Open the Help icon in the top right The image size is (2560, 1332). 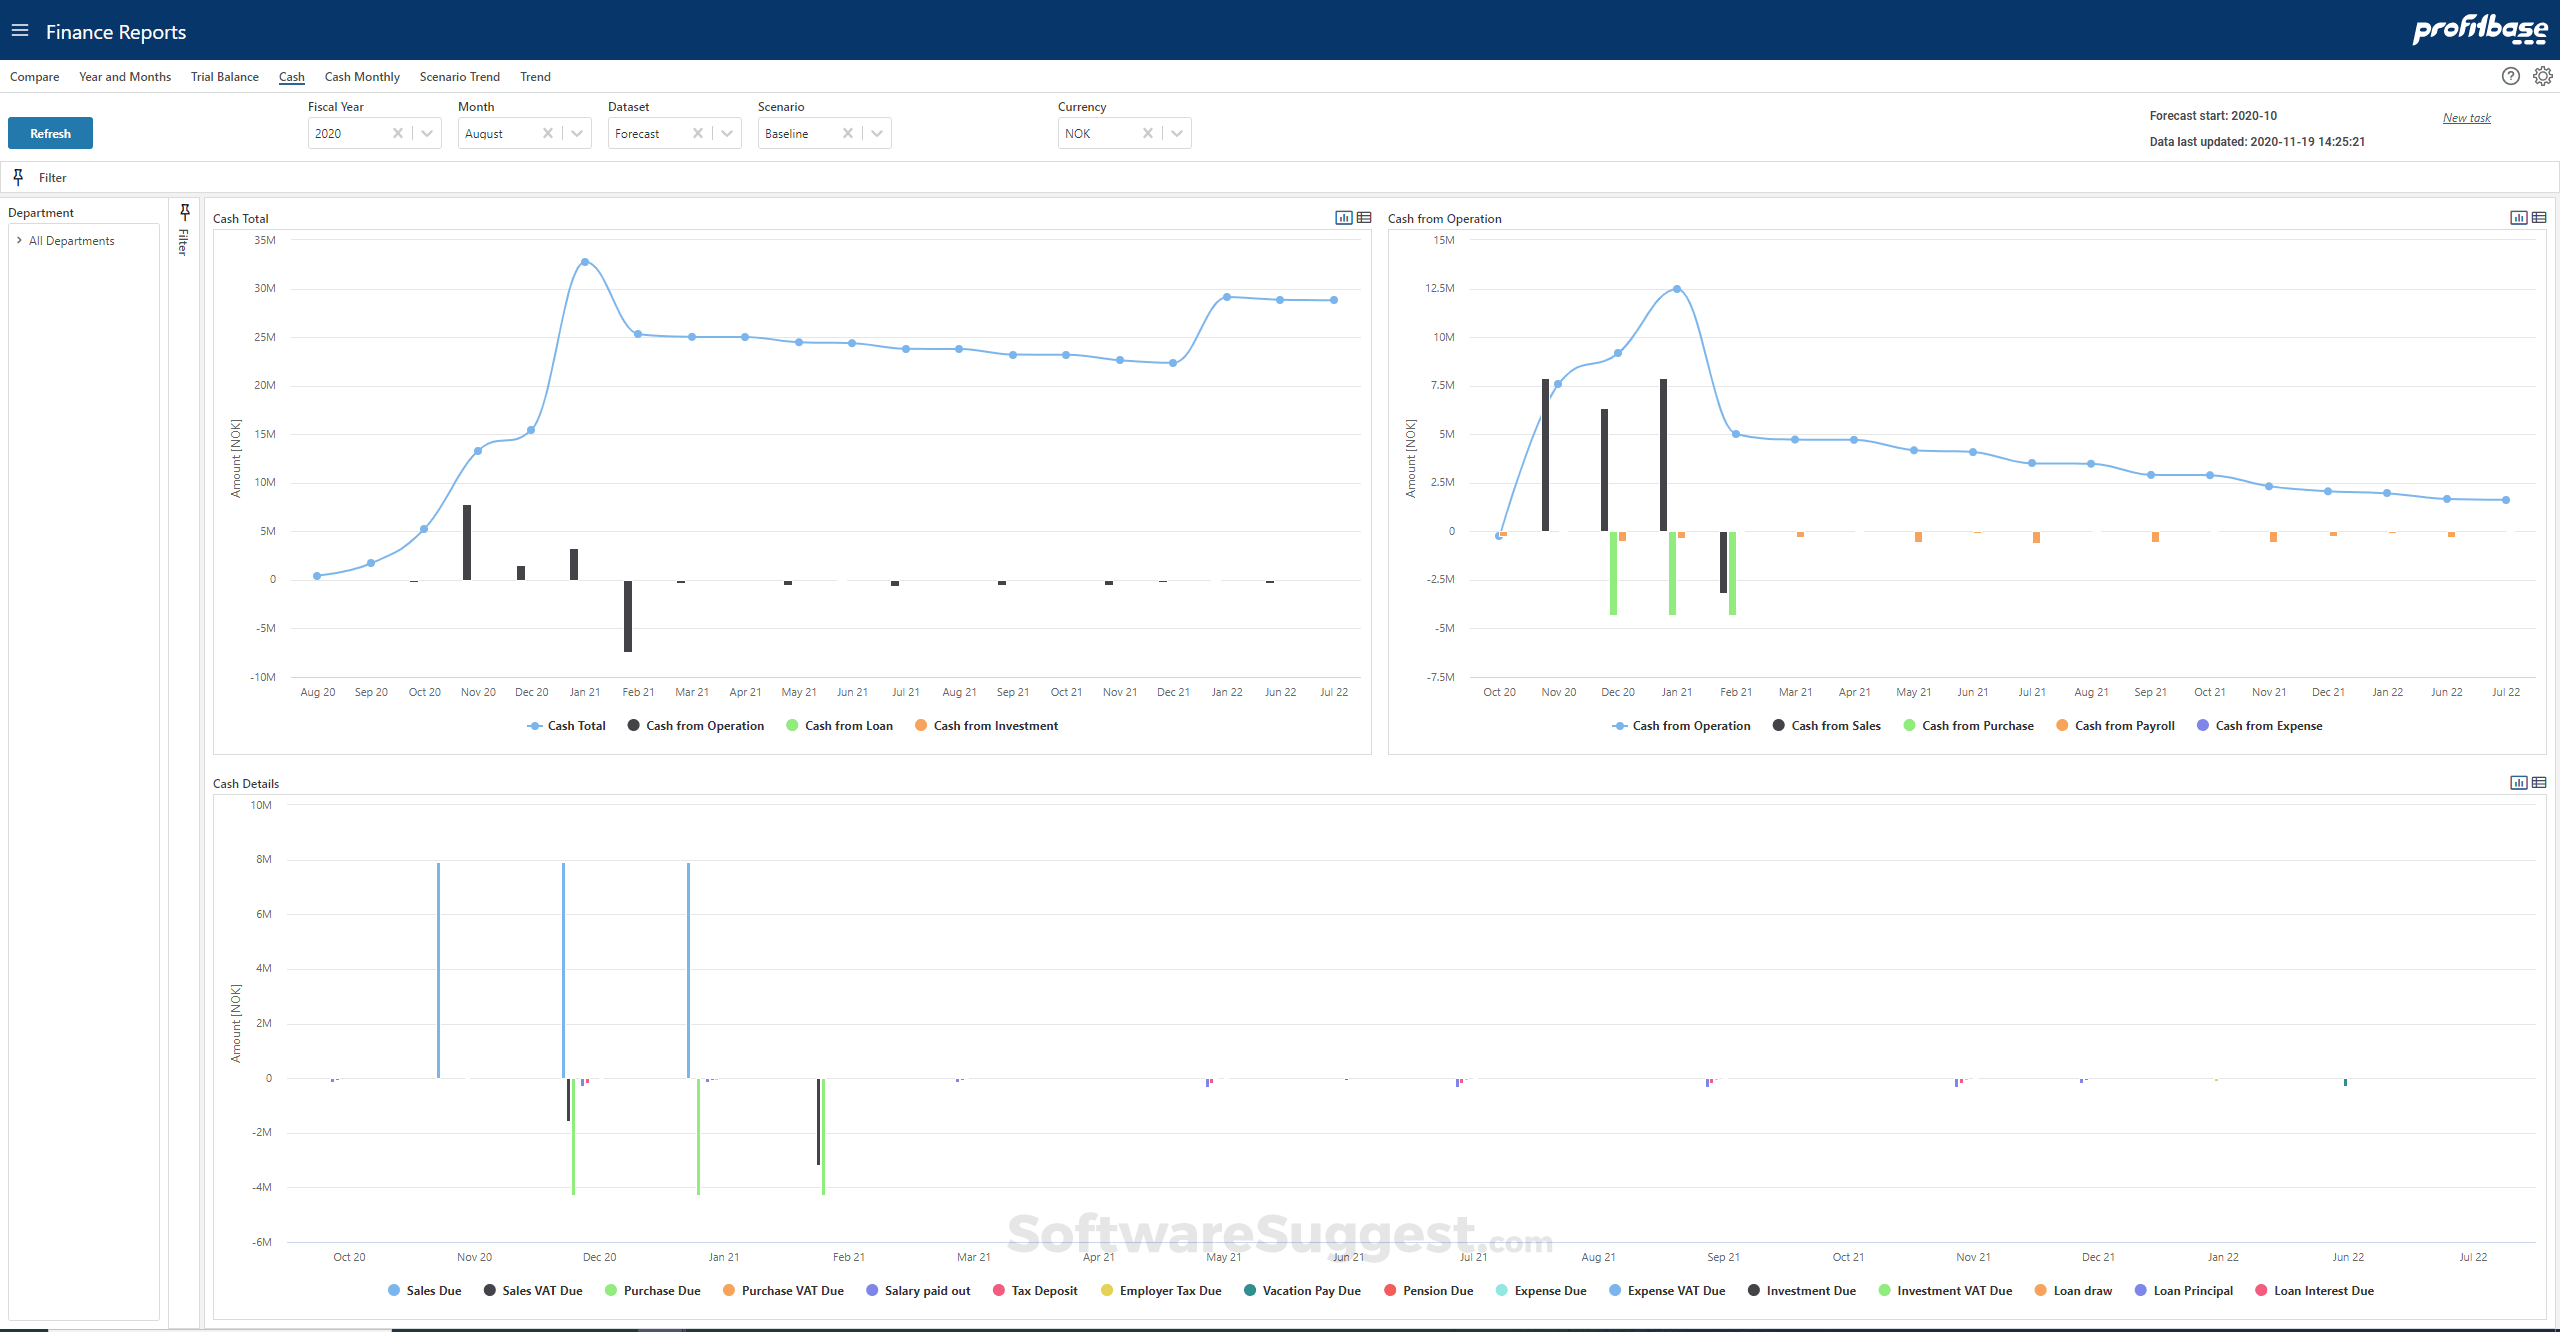[x=2509, y=76]
